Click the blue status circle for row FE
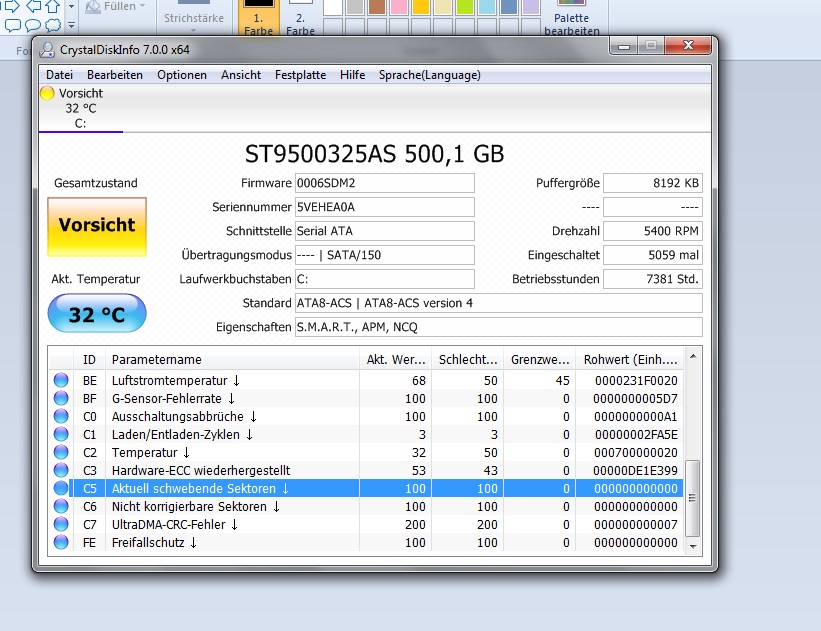The height and width of the screenshot is (631, 821). (x=61, y=542)
